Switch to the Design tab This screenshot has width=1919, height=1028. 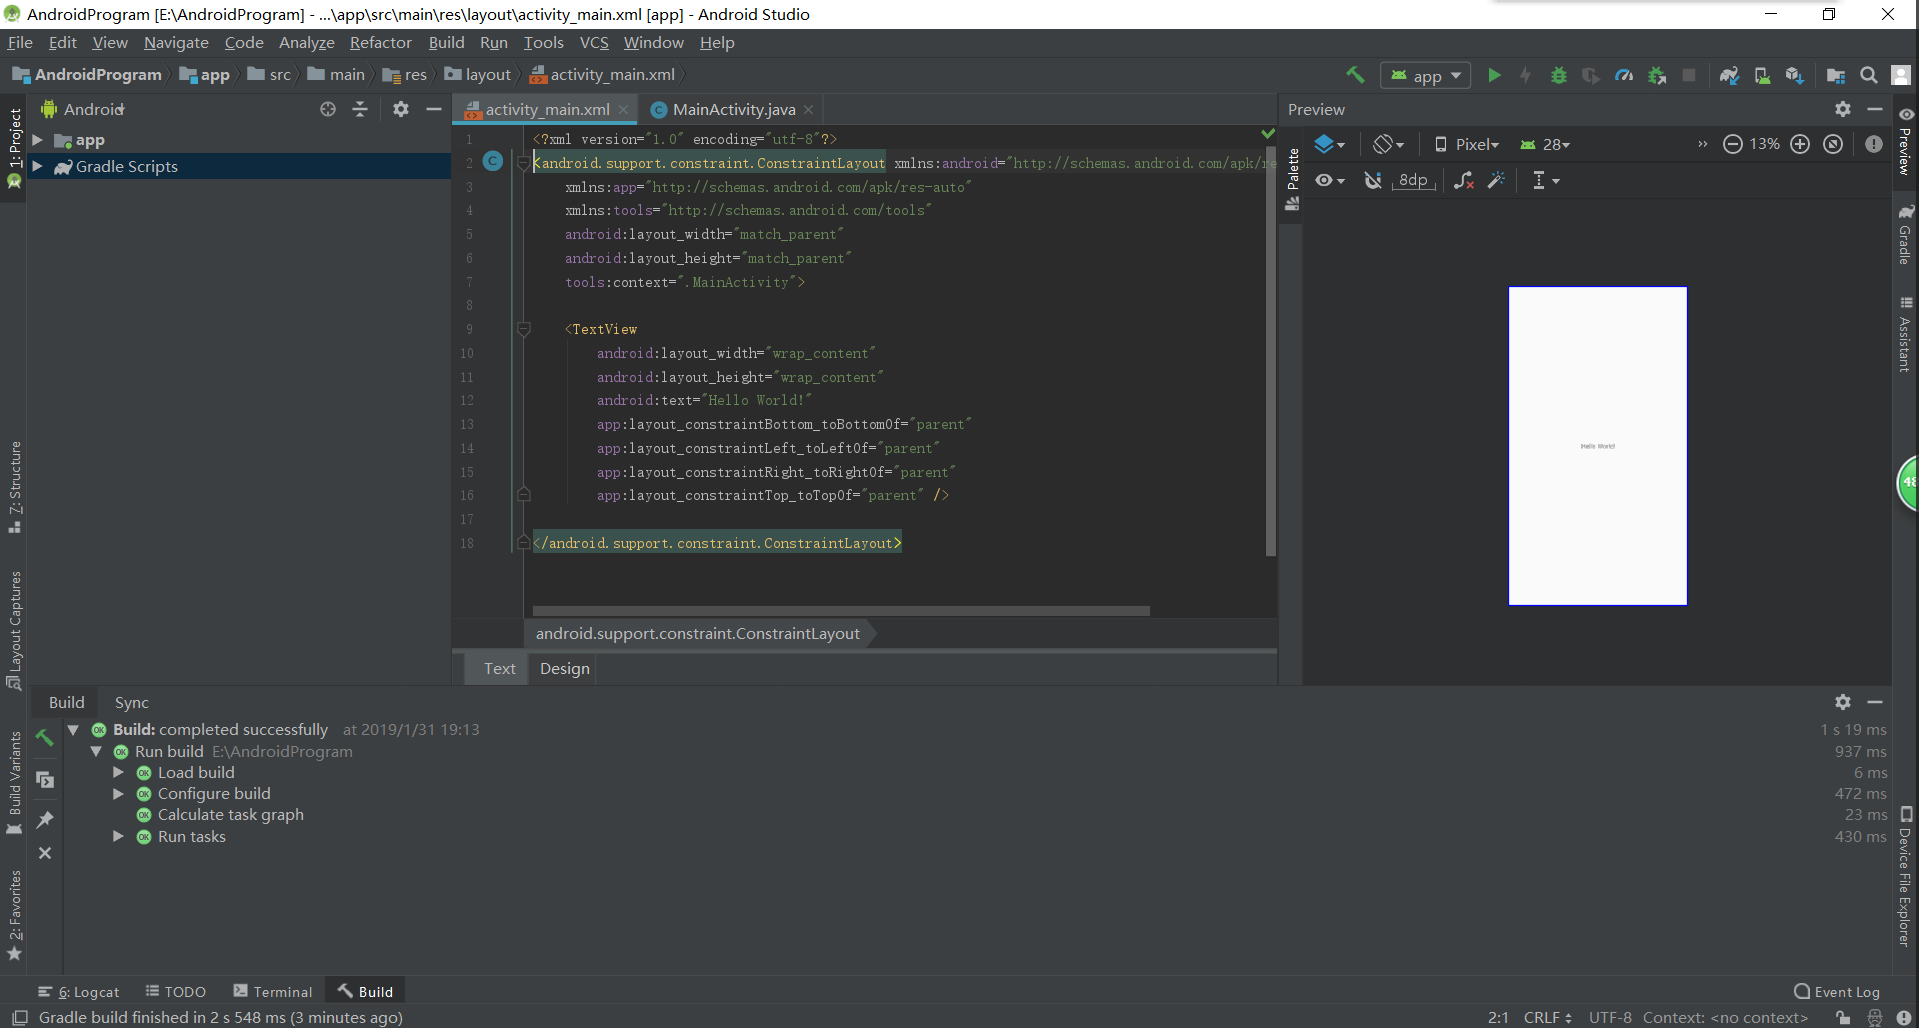tap(564, 668)
